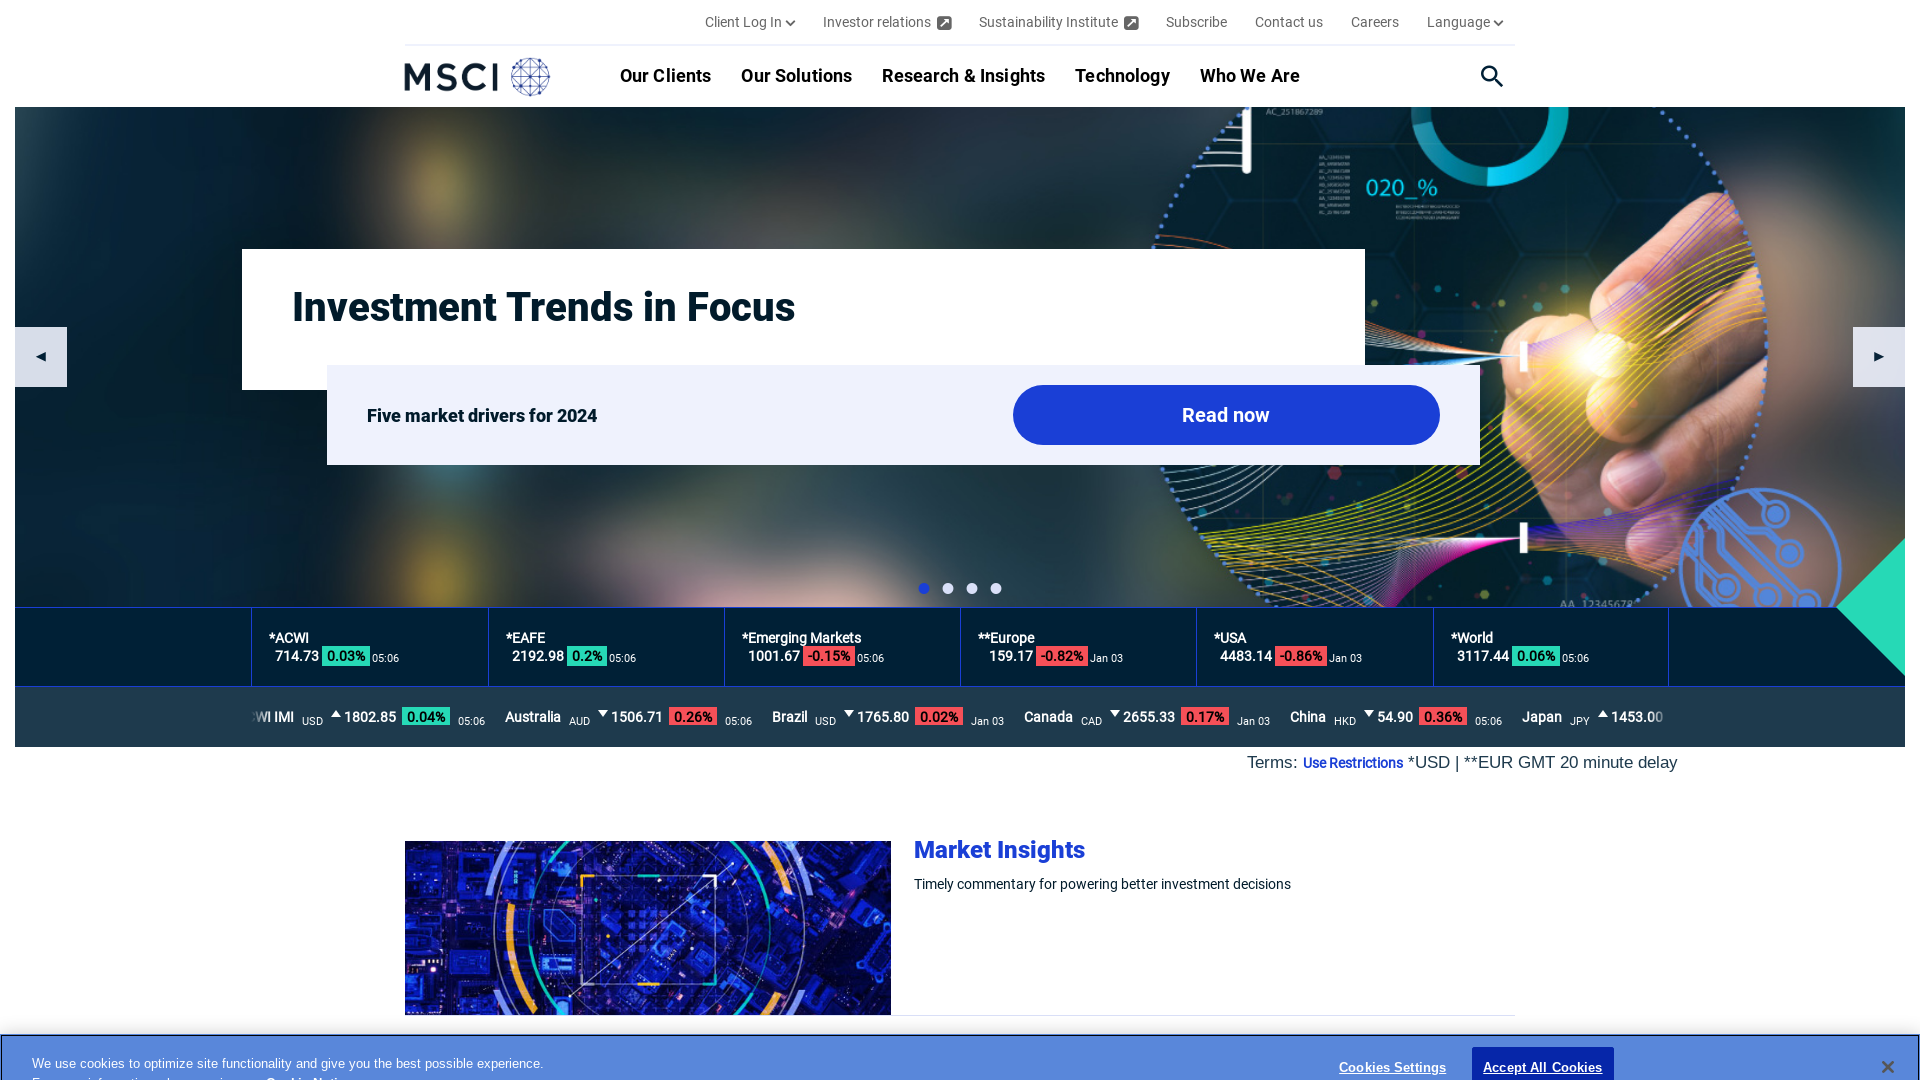Click the Sustainability Institute link

[x=1048, y=22]
